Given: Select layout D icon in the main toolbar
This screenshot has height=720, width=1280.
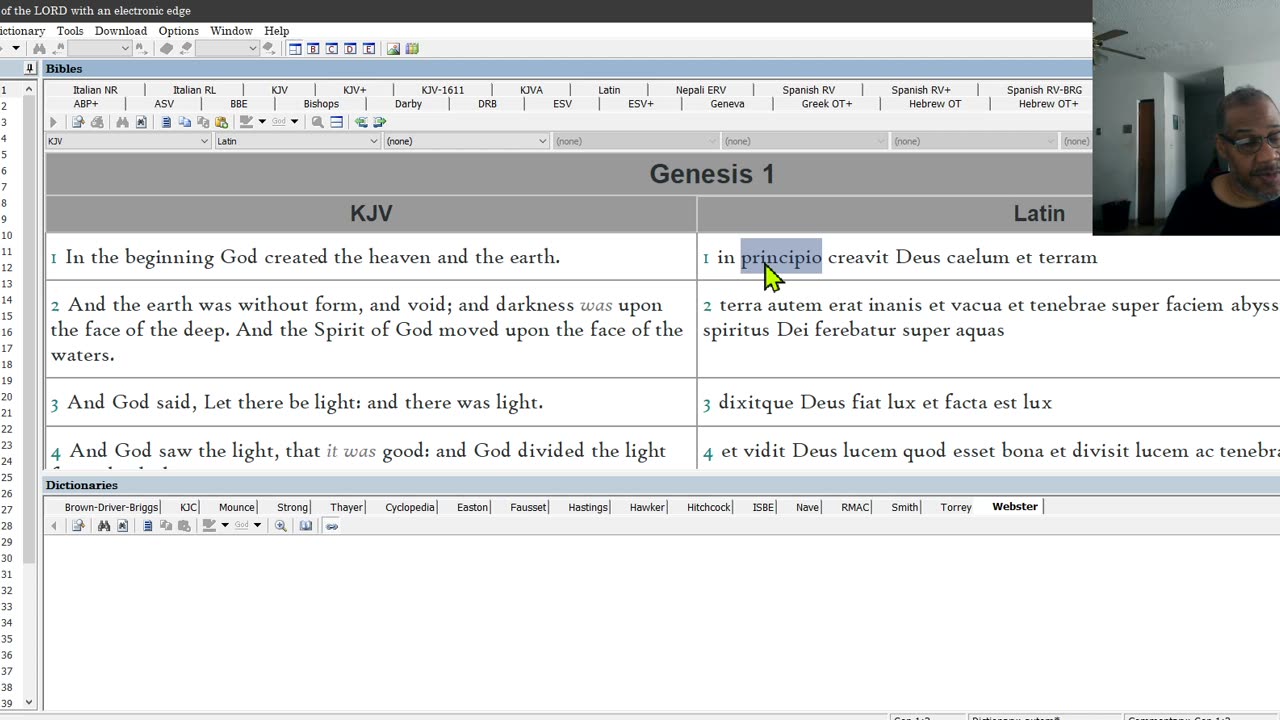Looking at the screenshot, I should point(350,48).
